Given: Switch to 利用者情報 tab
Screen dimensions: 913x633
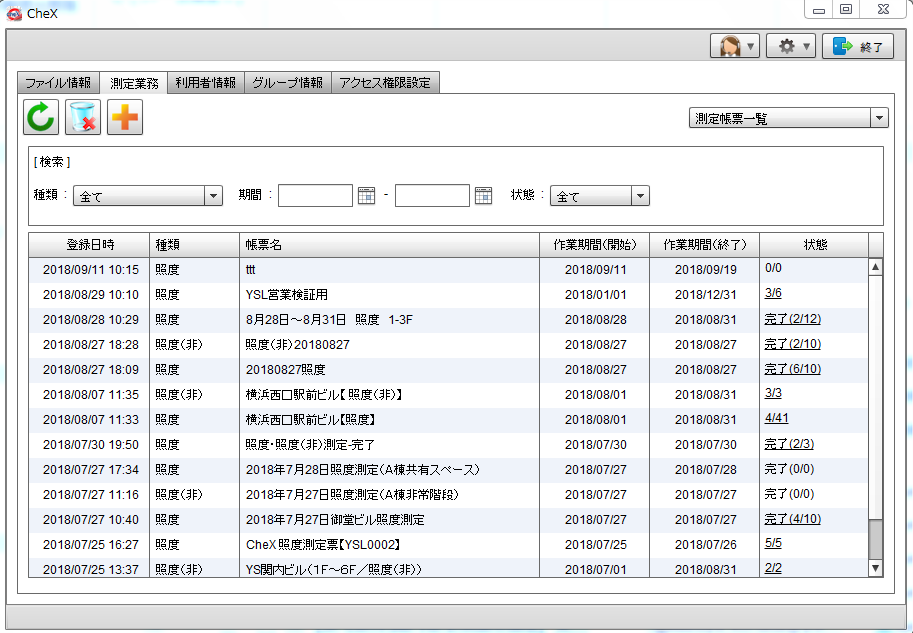Looking at the screenshot, I should pos(206,83).
